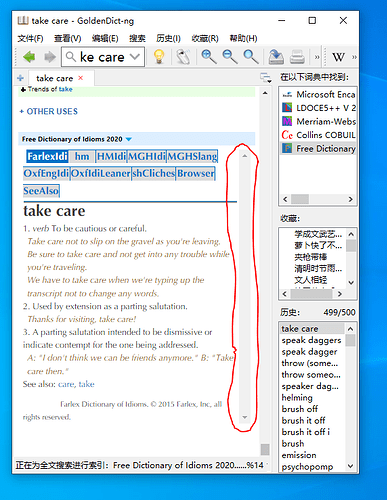Image resolution: width=387 pixels, height=500 pixels.
Task: Zoom out with the minus magnifier
Action: tap(230, 57)
